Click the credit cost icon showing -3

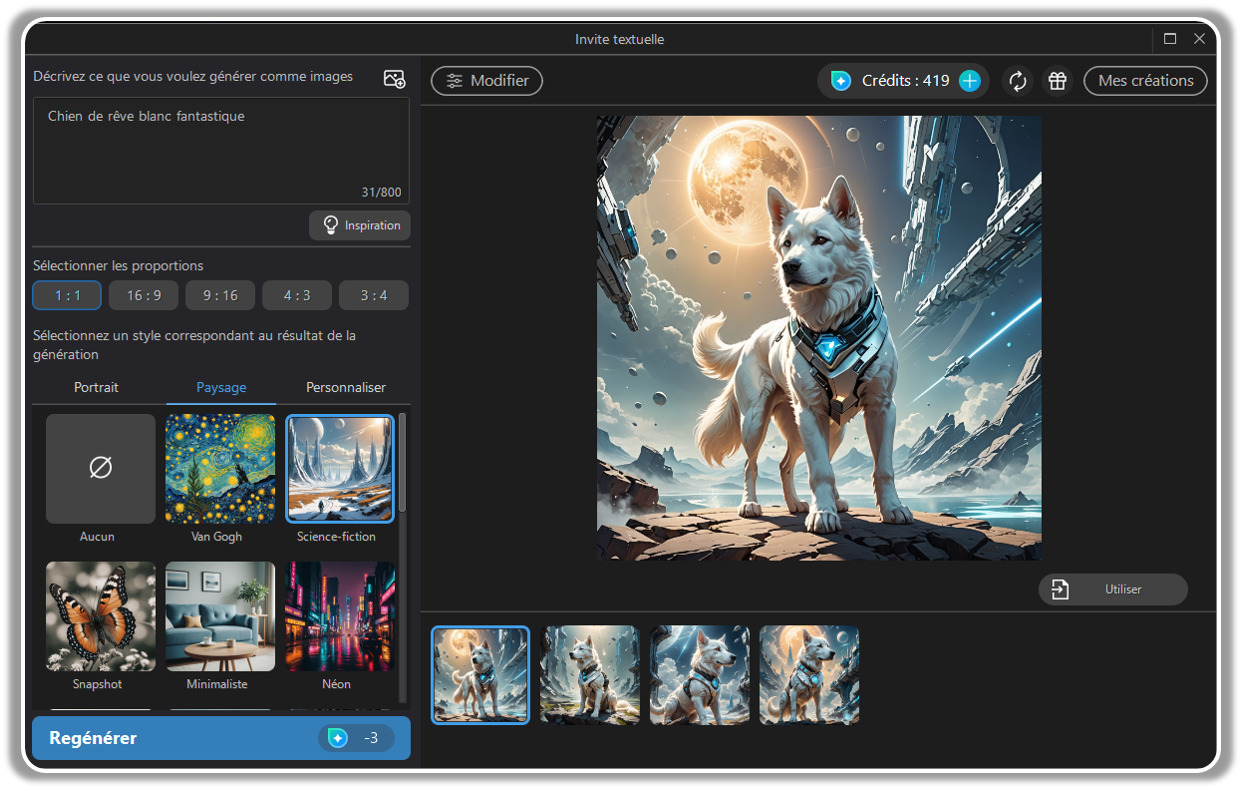click(x=338, y=738)
